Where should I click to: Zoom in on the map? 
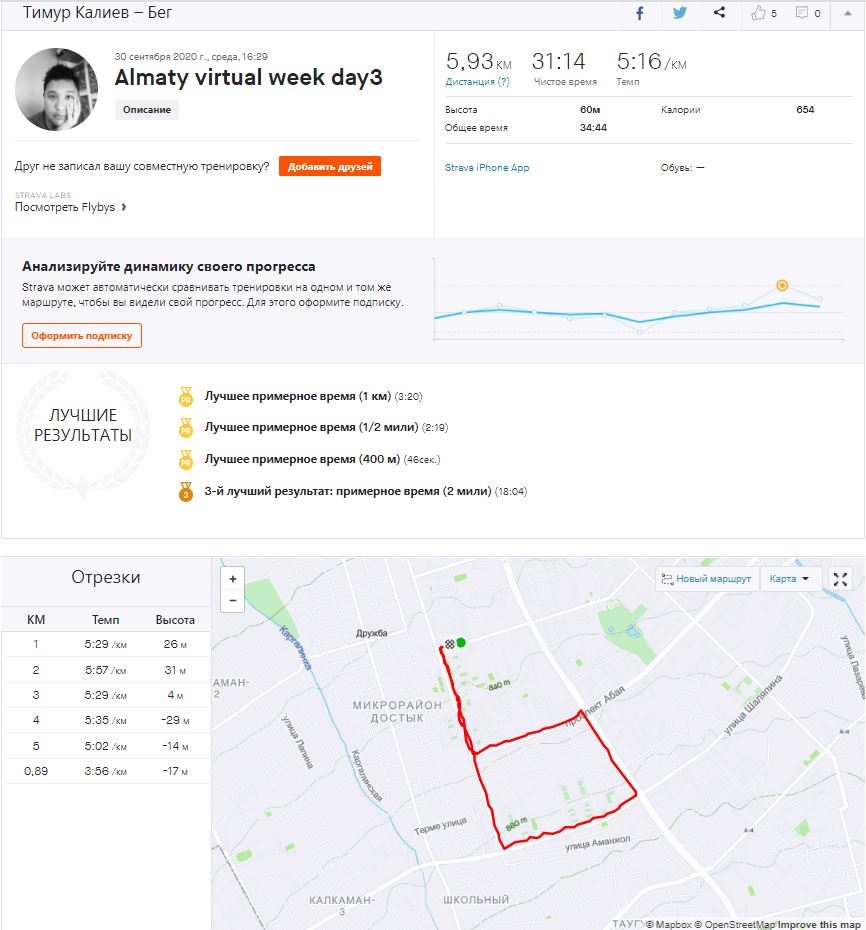point(233,579)
